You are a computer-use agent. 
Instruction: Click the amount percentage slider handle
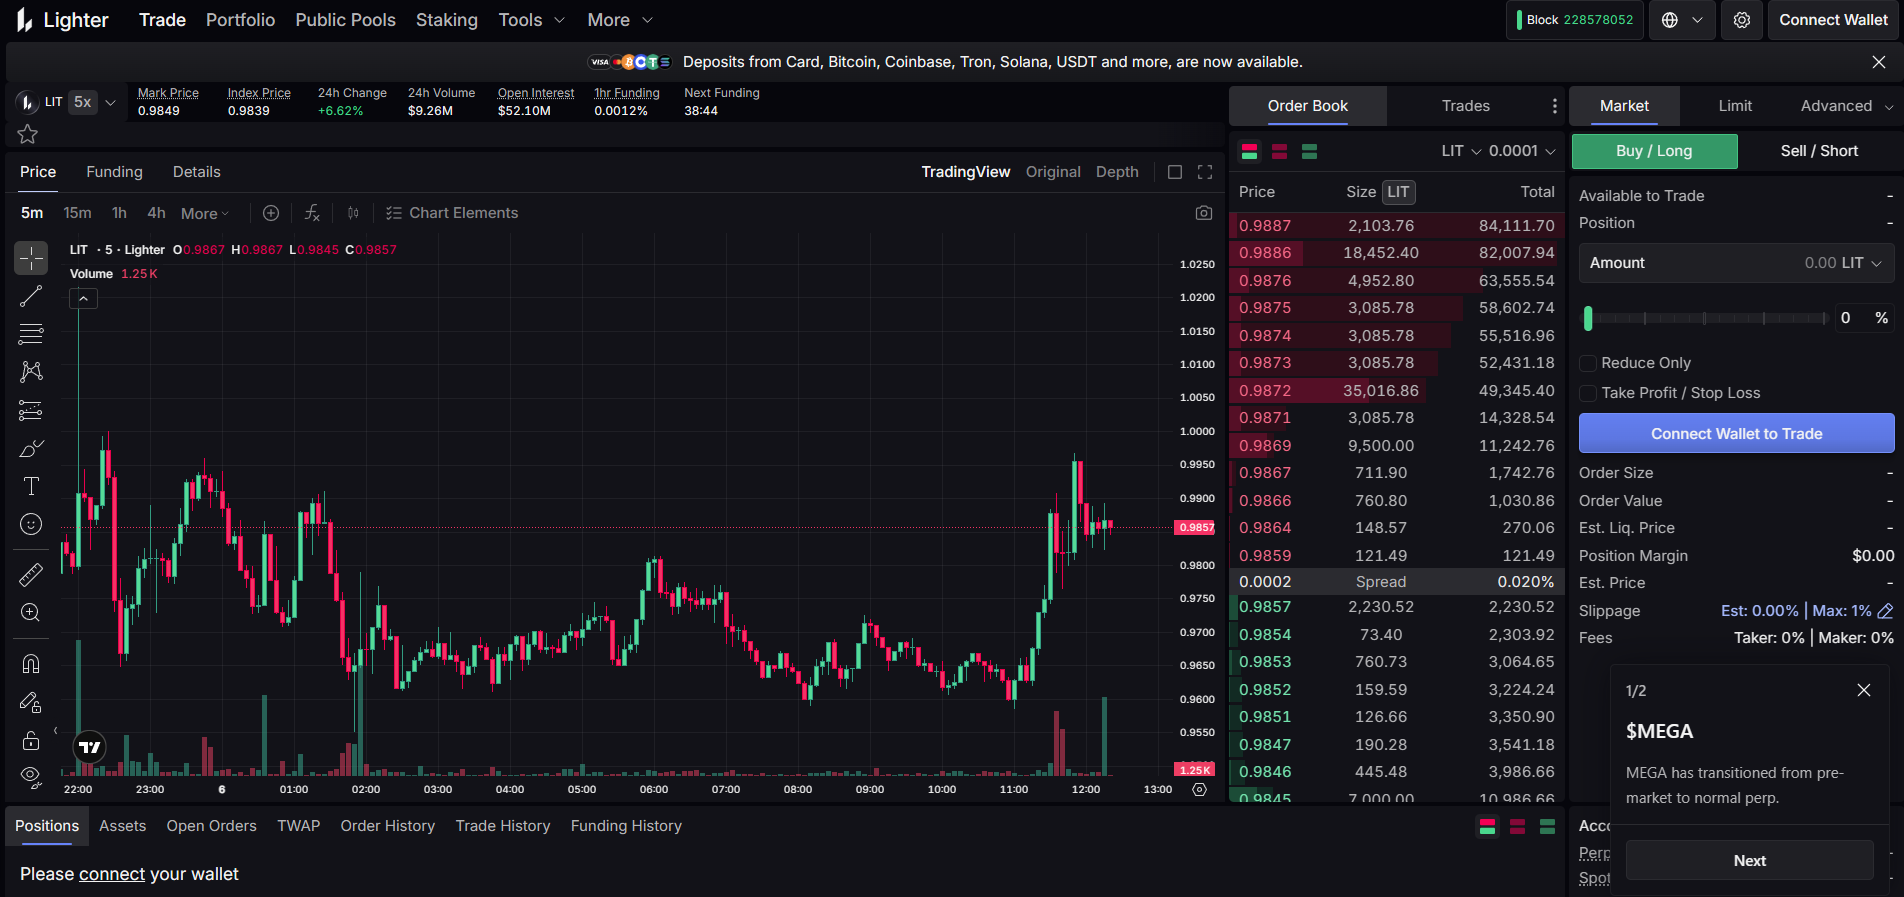[x=1588, y=318]
